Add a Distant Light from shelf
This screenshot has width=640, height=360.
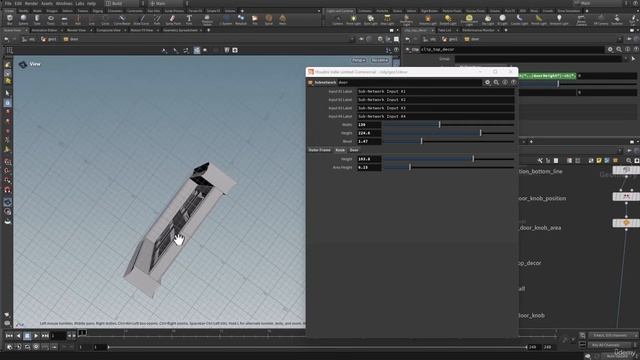(448, 20)
